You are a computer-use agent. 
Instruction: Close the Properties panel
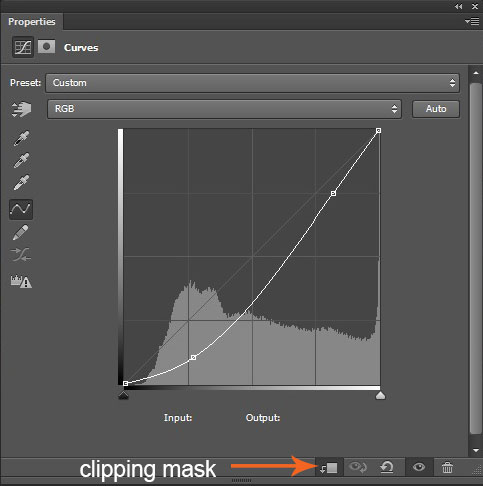(x=475, y=6)
